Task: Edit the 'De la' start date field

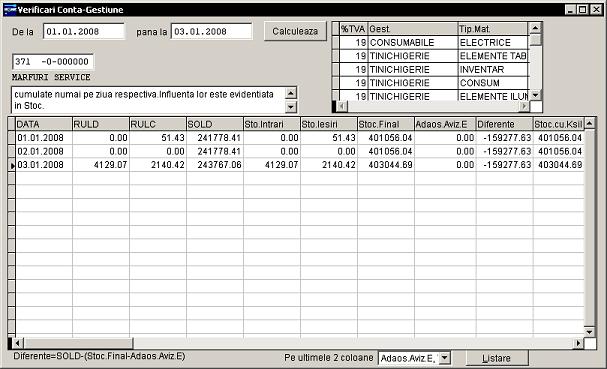Action: (84, 31)
